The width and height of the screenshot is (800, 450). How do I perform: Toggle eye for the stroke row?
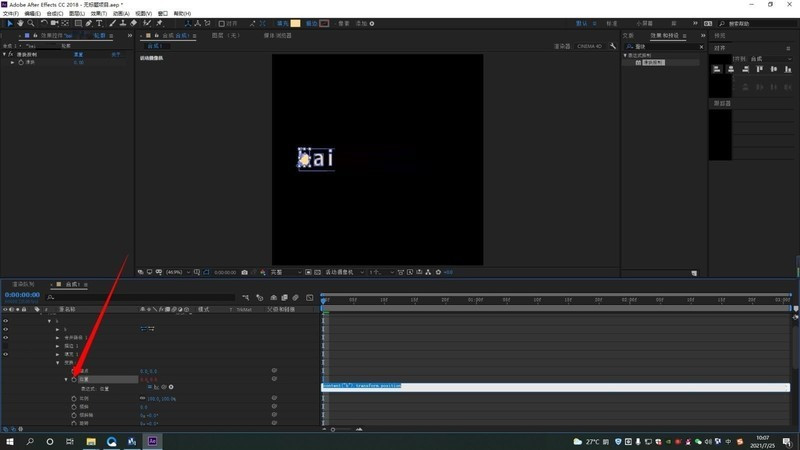[6, 346]
